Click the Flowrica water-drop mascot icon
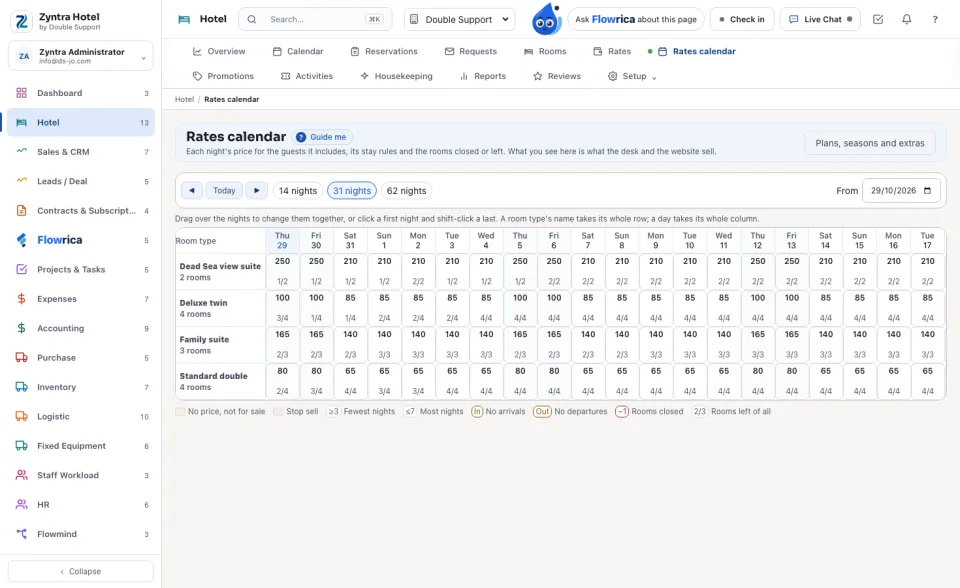This screenshot has height=588, width=960. (x=546, y=19)
